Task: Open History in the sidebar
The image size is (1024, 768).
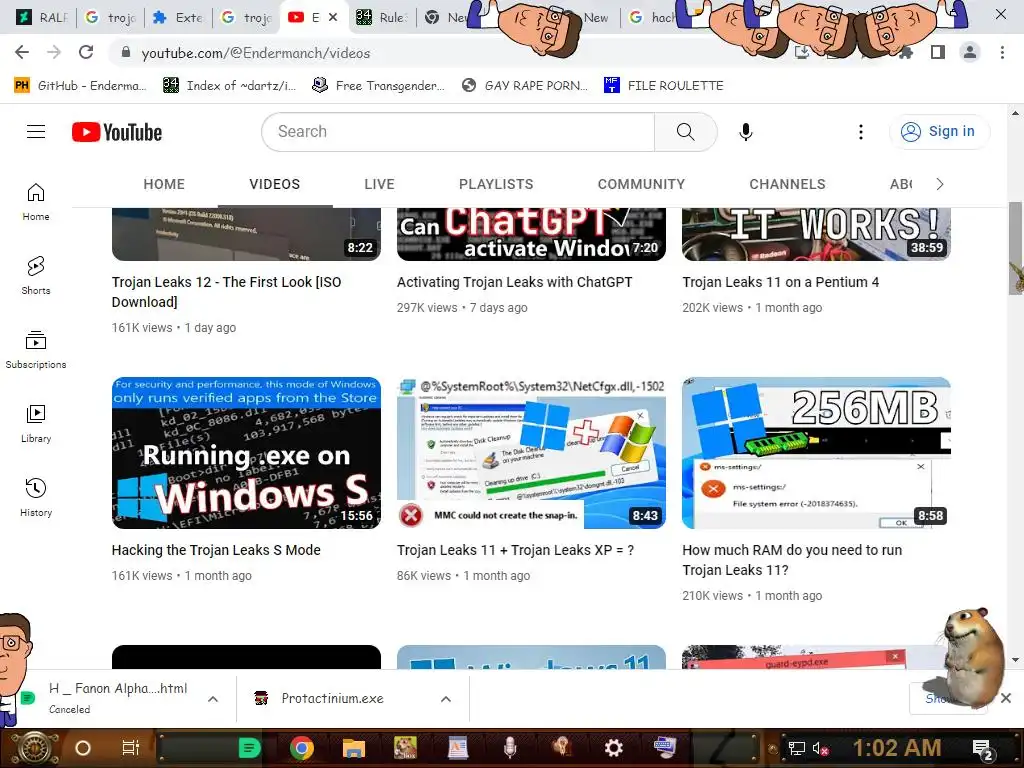Action: click(36, 498)
